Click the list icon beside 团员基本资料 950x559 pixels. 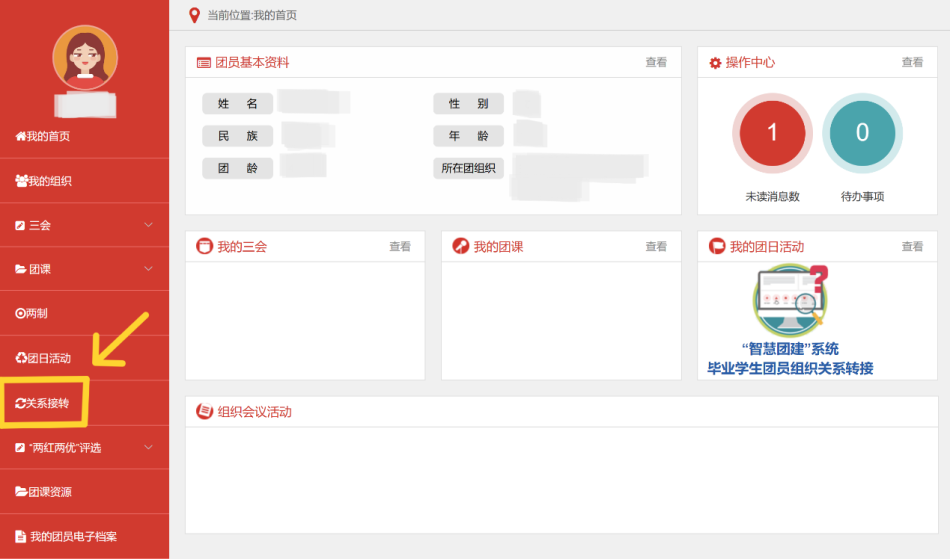point(204,62)
